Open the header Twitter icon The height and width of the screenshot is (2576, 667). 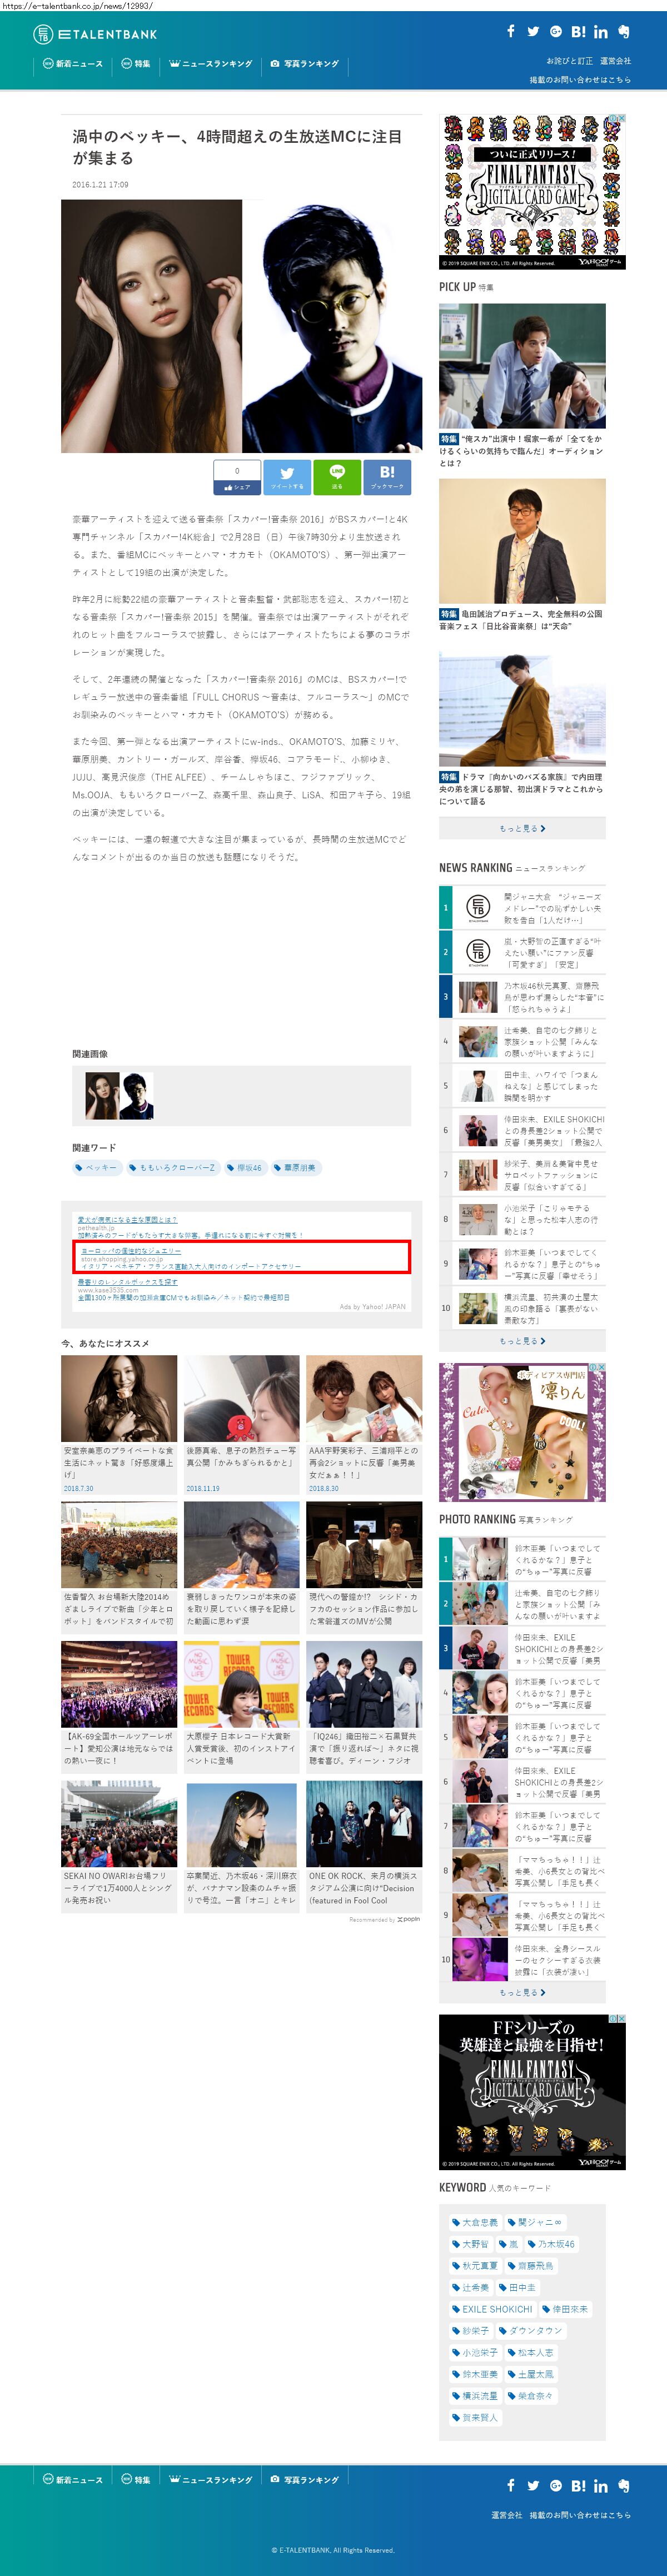pos(533,31)
